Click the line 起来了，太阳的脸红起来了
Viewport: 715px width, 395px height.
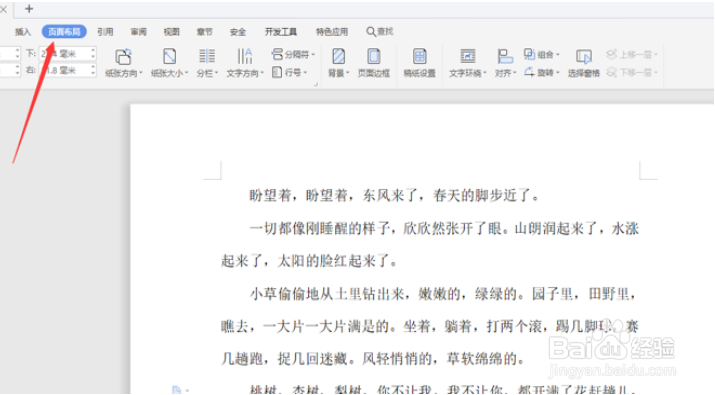coord(310,261)
